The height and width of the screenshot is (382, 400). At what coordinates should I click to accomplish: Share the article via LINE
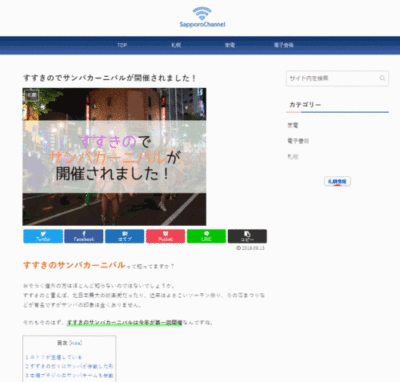coord(206,236)
